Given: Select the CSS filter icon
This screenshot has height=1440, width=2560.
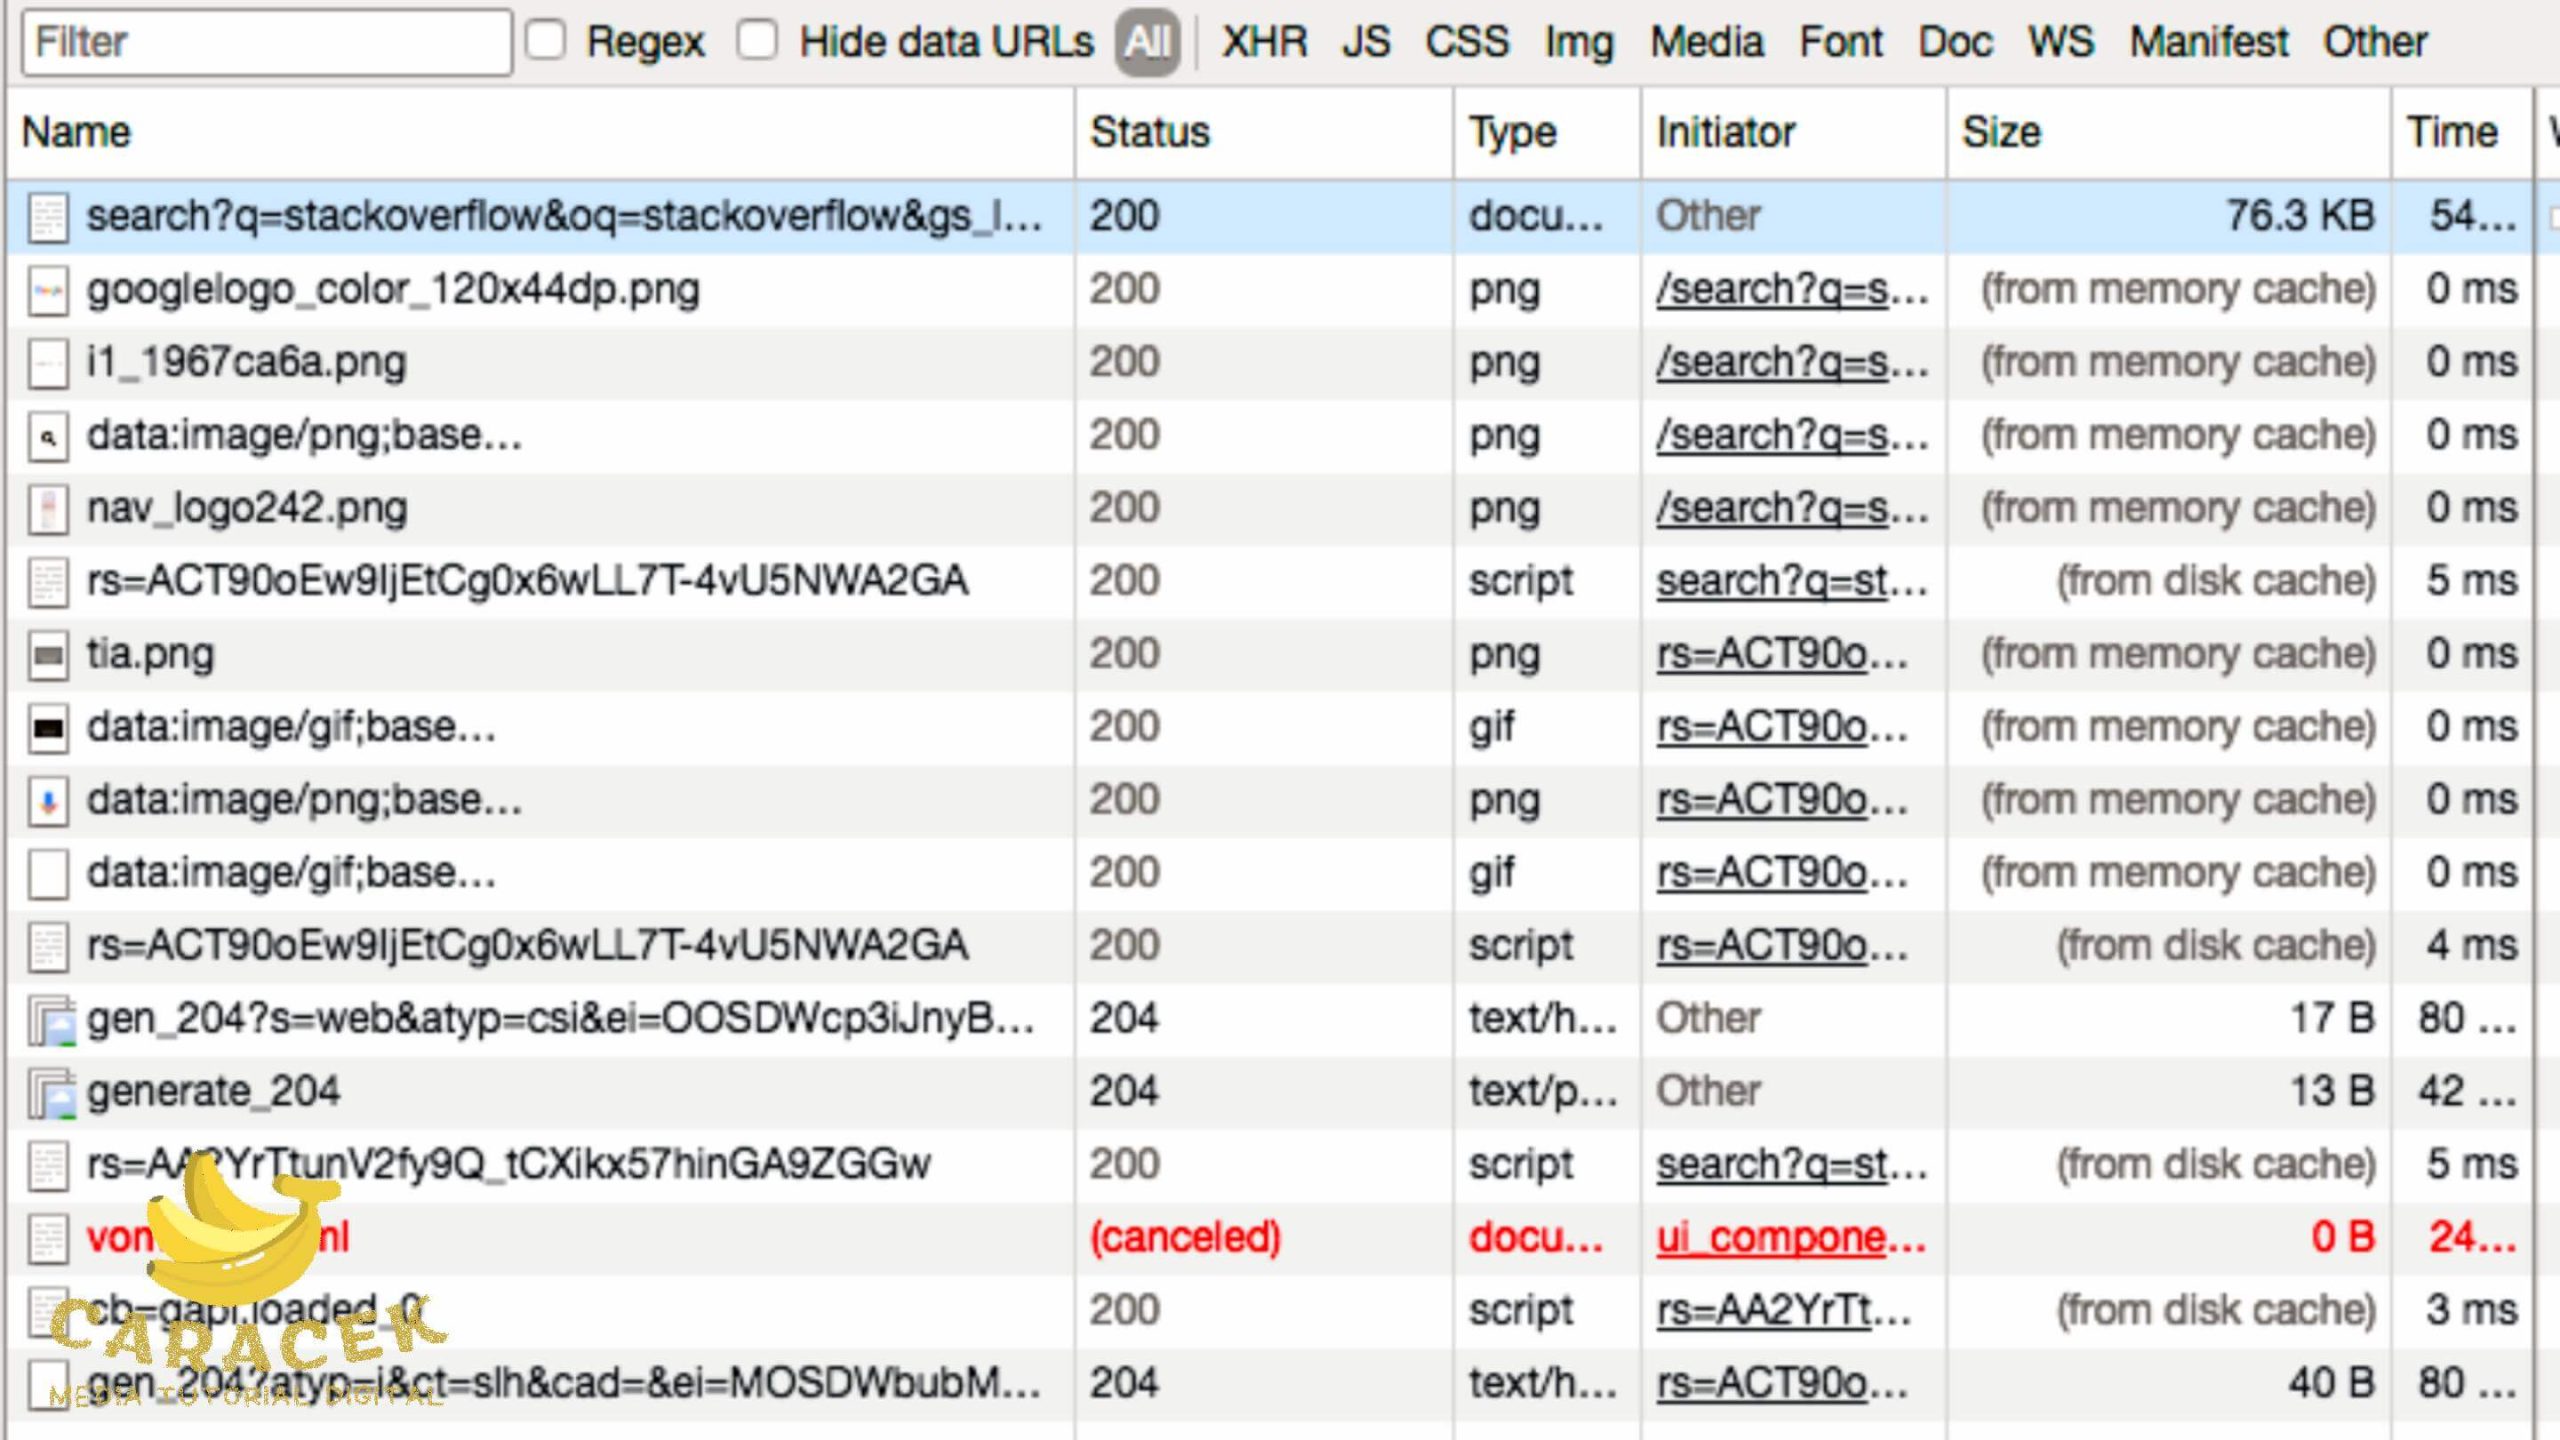Looking at the screenshot, I should [1466, 40].
